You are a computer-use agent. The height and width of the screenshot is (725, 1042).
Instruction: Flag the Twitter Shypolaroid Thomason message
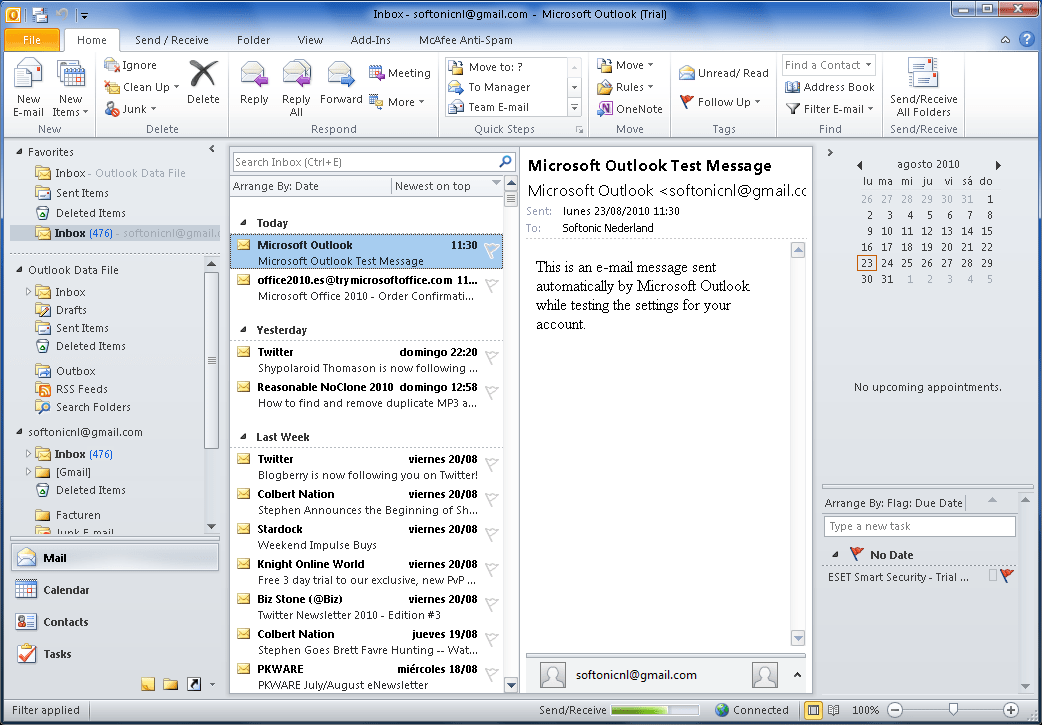coord(491,357)
